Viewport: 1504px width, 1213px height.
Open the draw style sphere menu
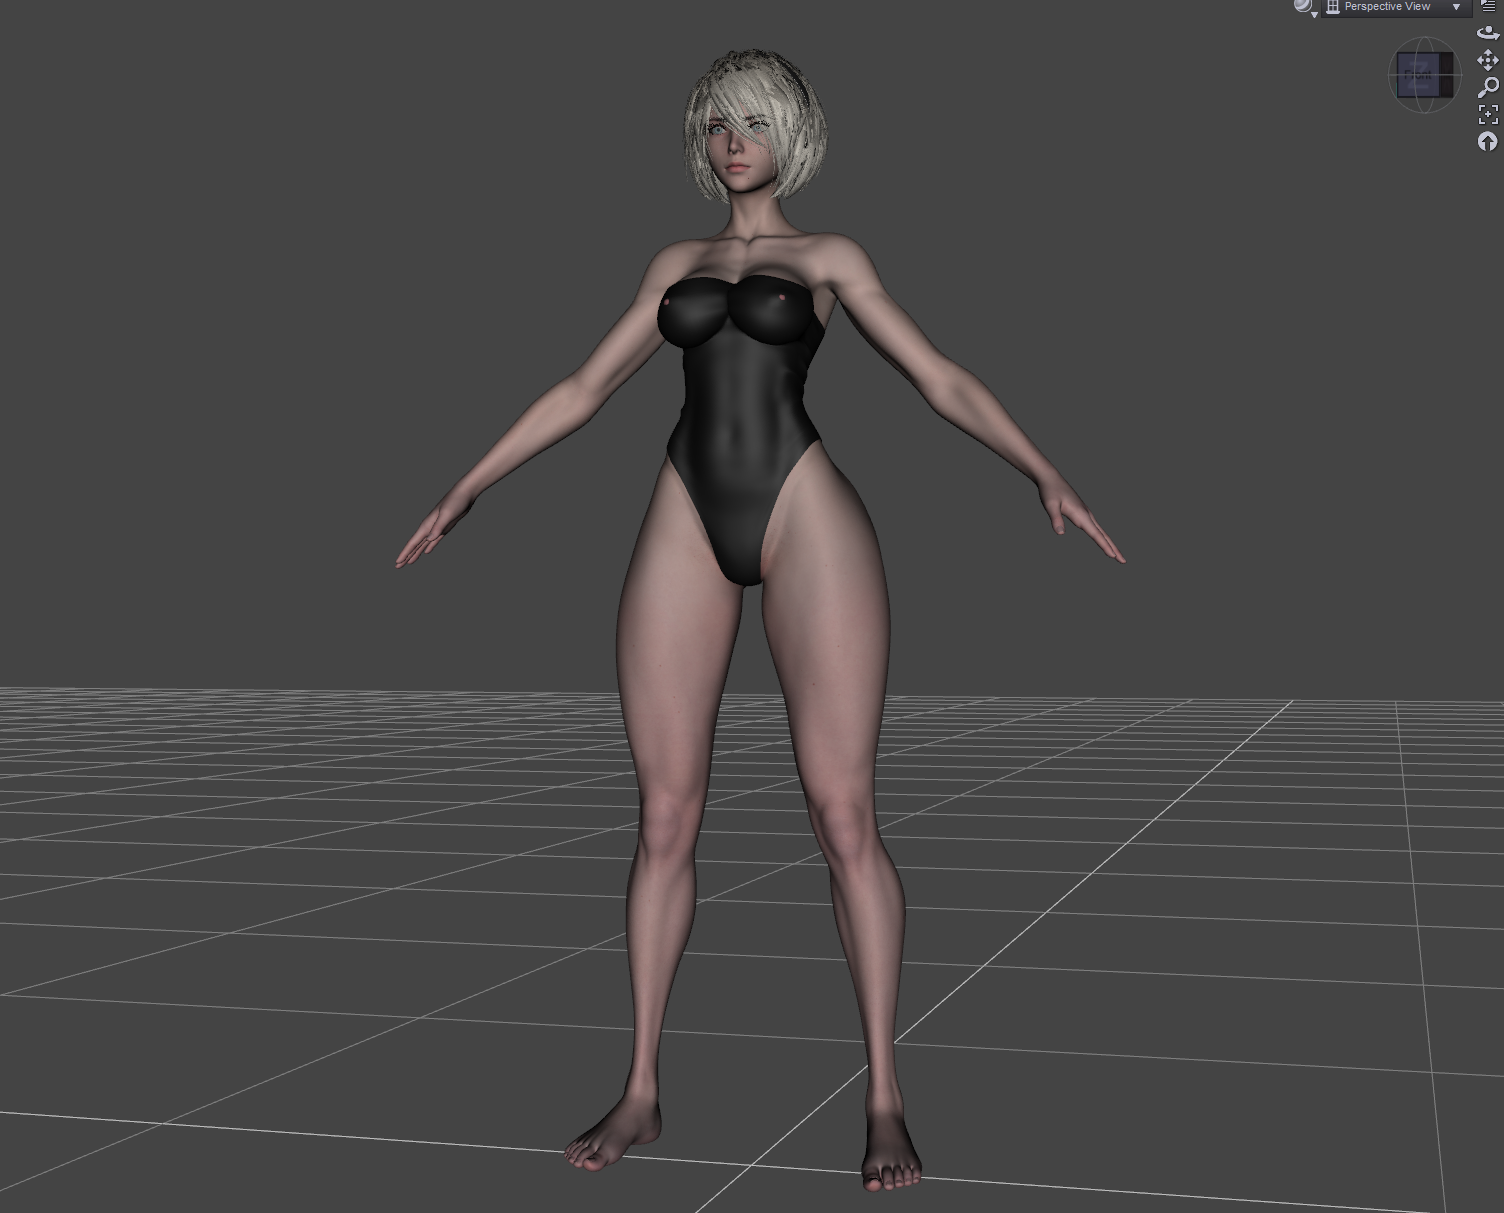[1305, 7]
